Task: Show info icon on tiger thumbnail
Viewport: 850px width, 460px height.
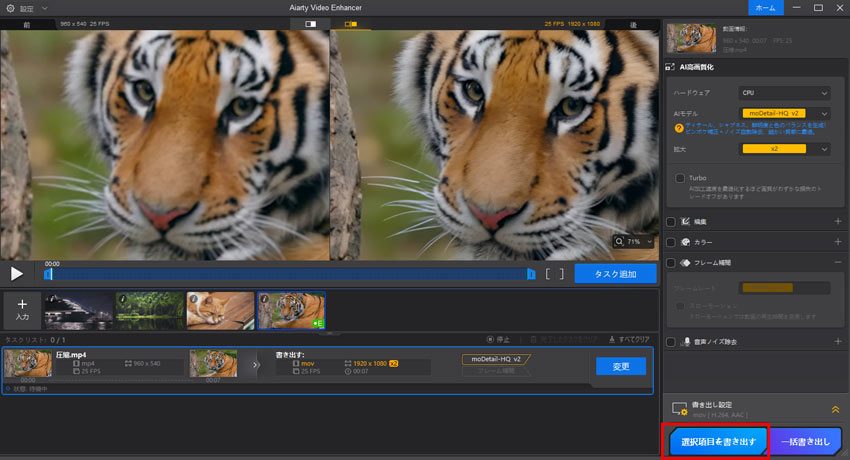Action: (x=265, y=299)
